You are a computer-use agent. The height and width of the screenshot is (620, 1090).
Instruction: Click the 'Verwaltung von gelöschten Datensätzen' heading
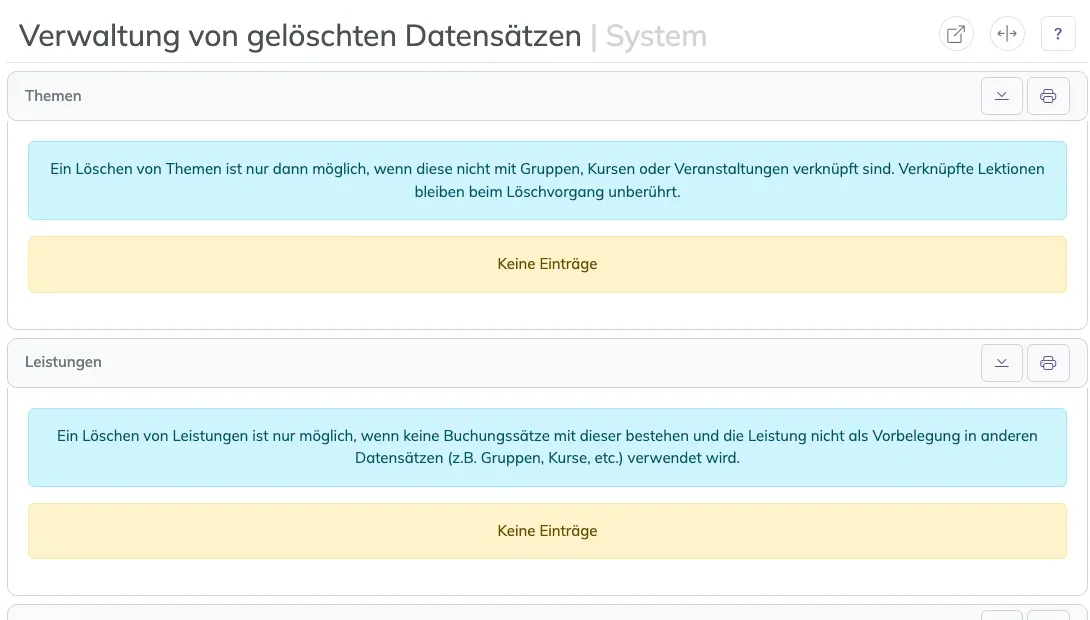click(x=300, y=35)
